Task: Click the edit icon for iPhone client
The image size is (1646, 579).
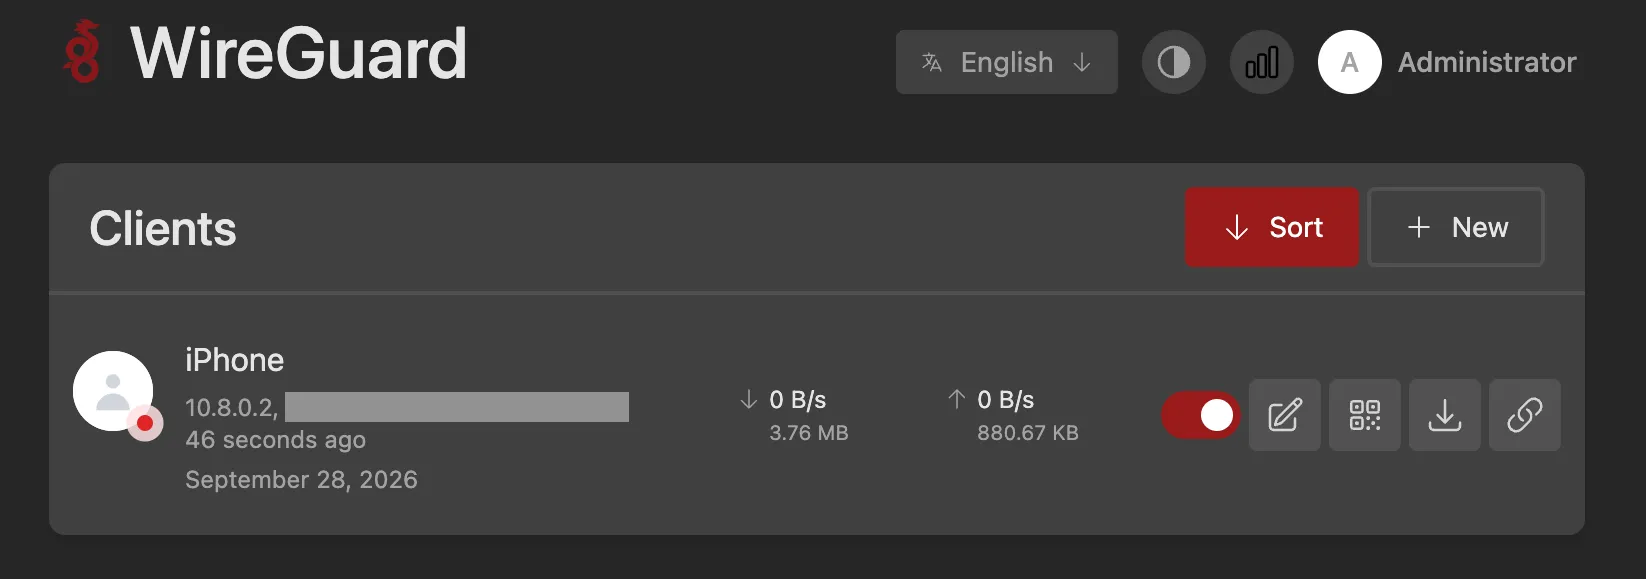Action: [x=1284, y=415]
